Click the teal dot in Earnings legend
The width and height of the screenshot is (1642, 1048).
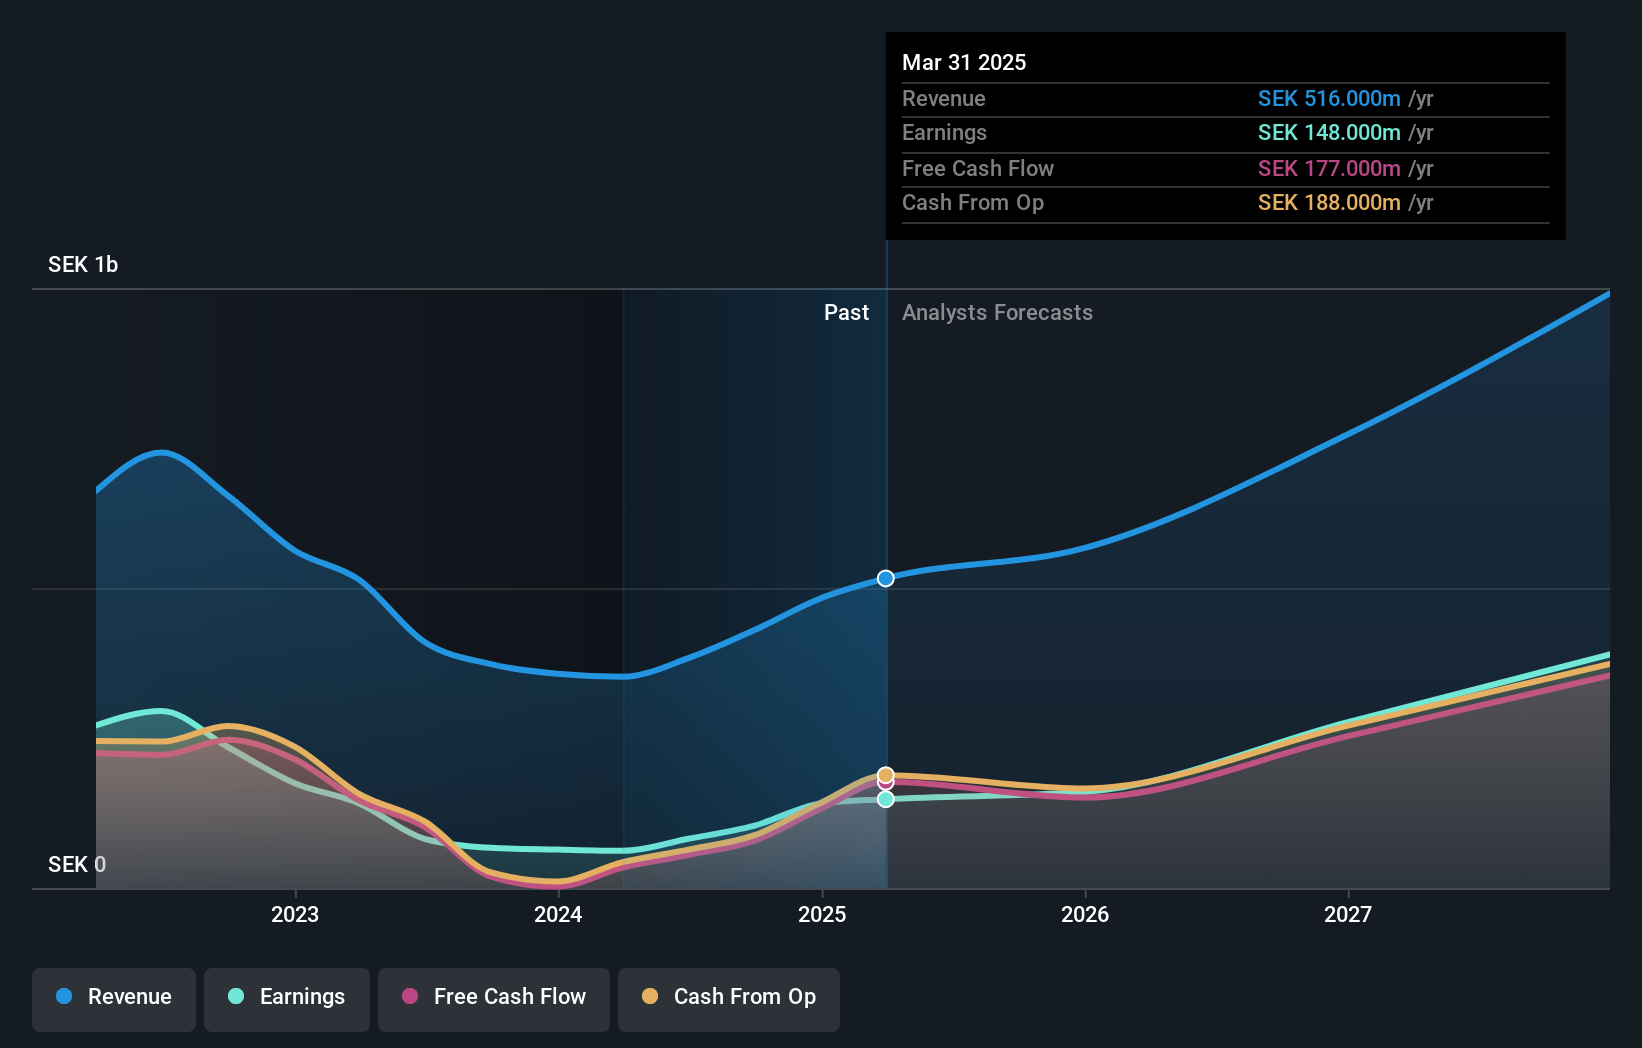click(236, 996)
